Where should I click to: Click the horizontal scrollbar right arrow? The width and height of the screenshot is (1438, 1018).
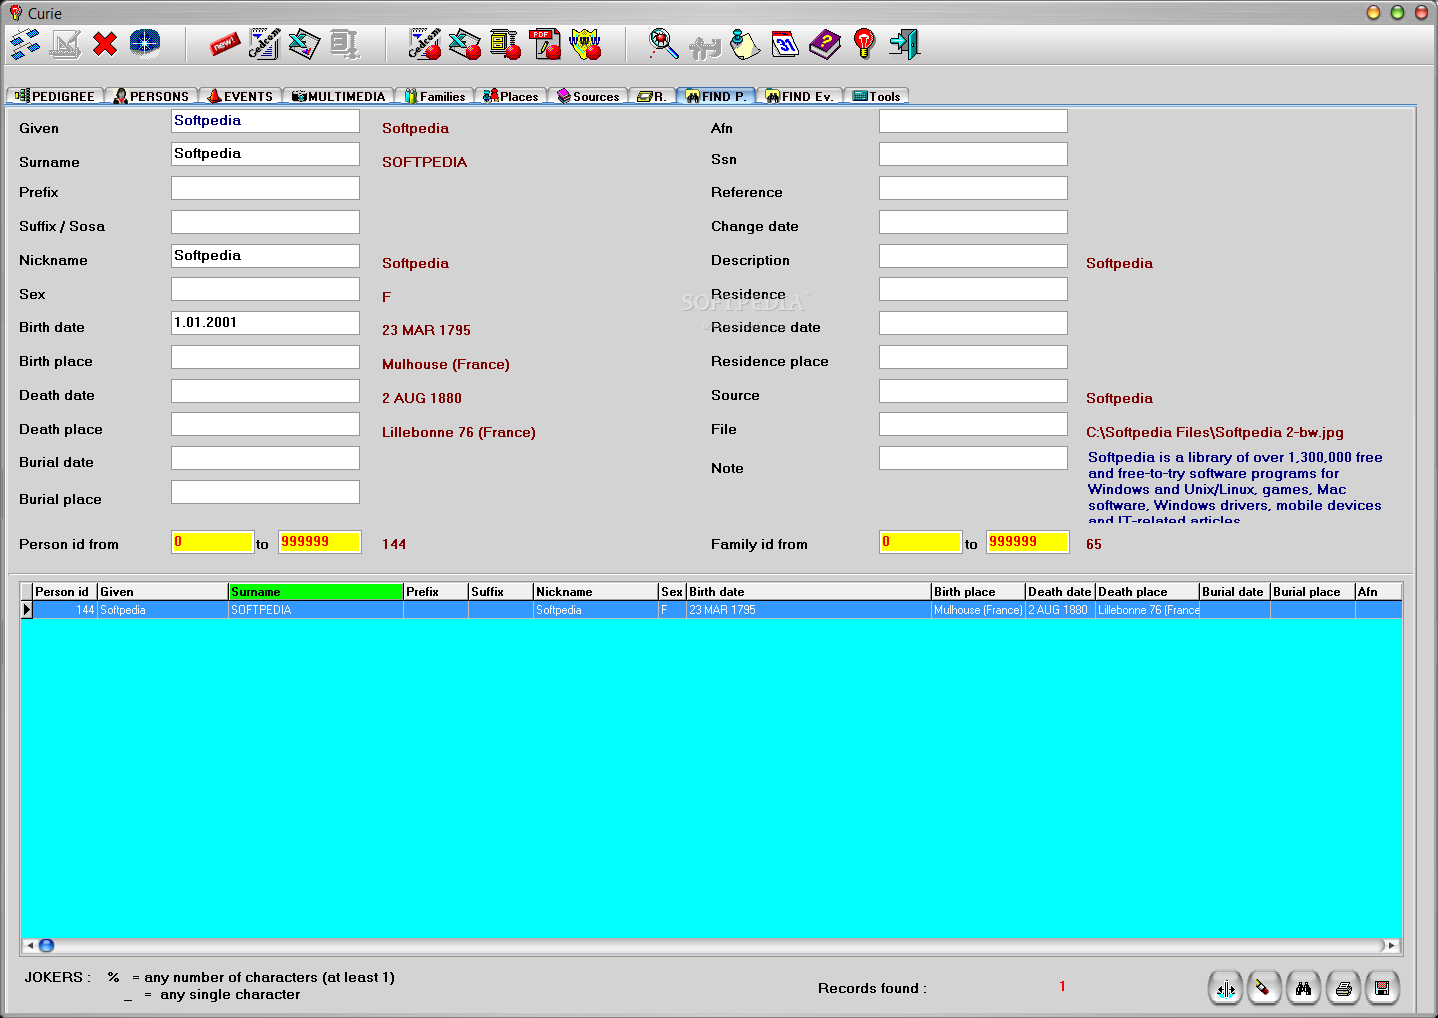tap(1391, 945)
